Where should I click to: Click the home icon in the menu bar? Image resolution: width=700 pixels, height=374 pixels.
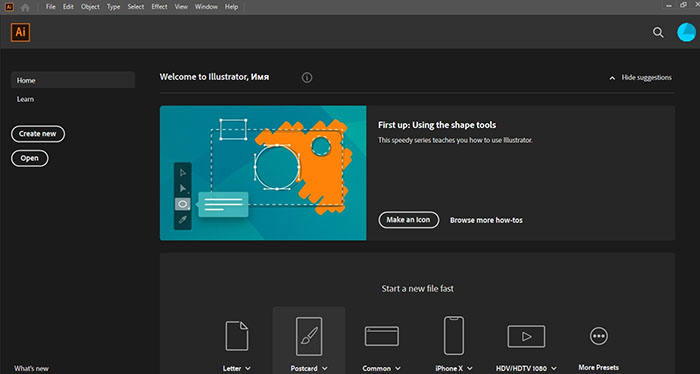coord(25,7)
